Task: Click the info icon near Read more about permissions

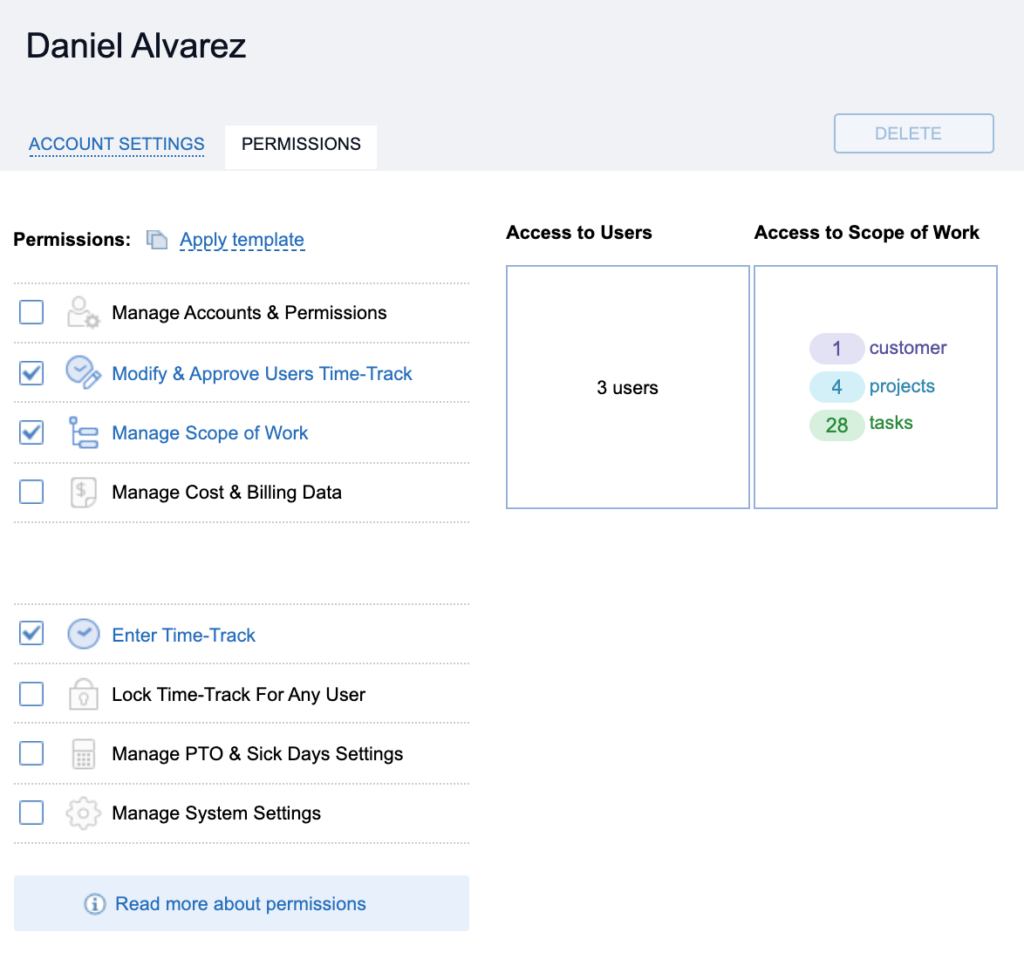Action: [95, 903]
